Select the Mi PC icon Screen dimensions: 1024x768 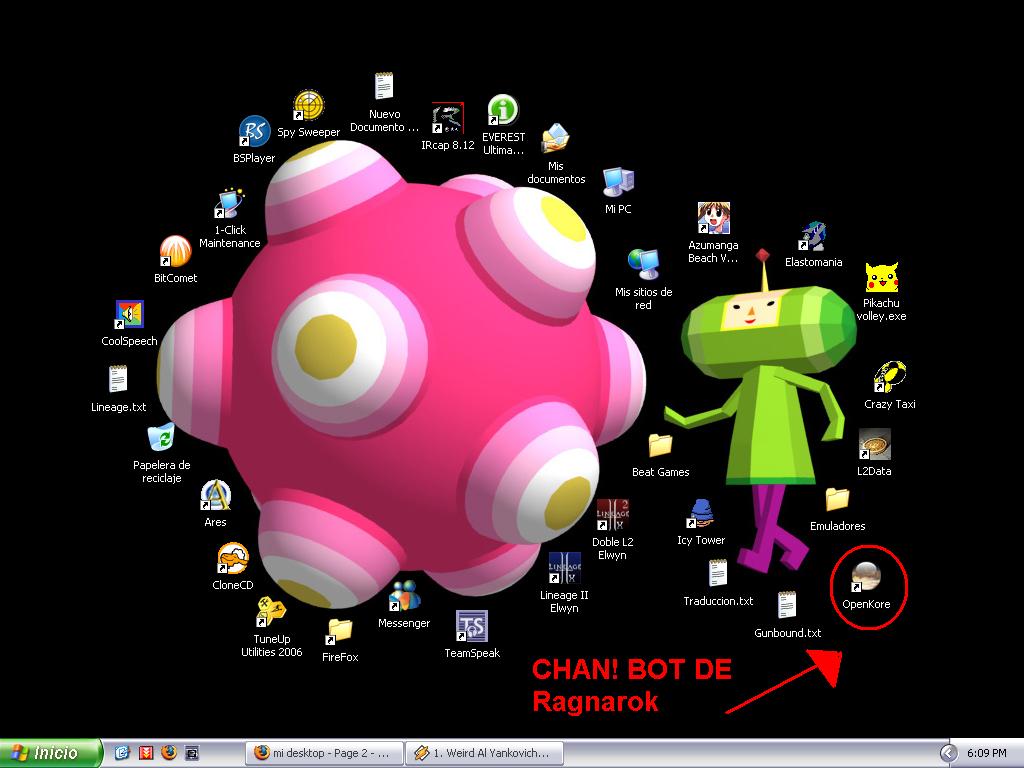click(x=618, y=182)
